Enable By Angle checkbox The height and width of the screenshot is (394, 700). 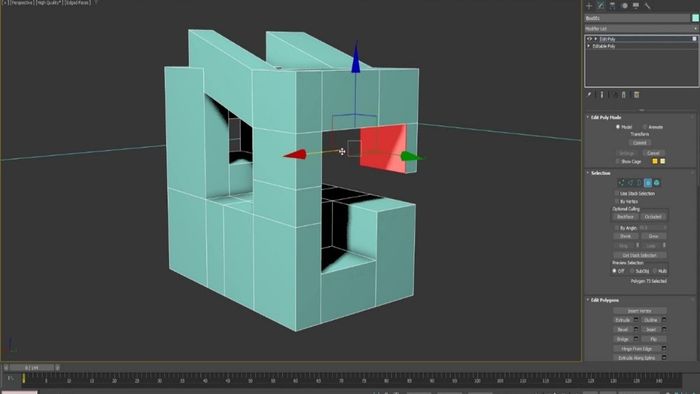pyautogui.click(x=617, y=228)
